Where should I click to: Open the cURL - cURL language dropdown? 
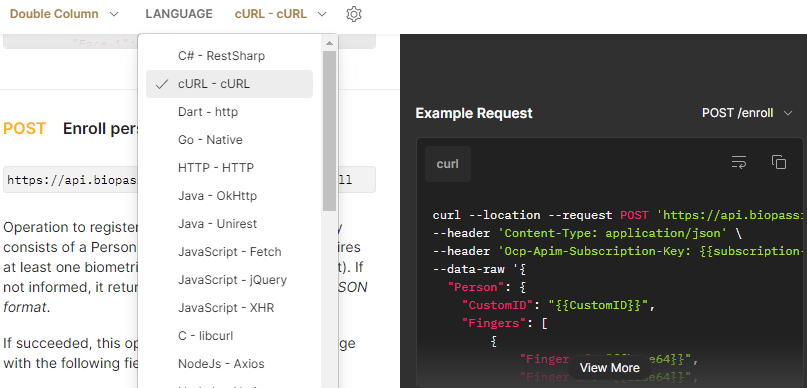(x=280, y=14)
